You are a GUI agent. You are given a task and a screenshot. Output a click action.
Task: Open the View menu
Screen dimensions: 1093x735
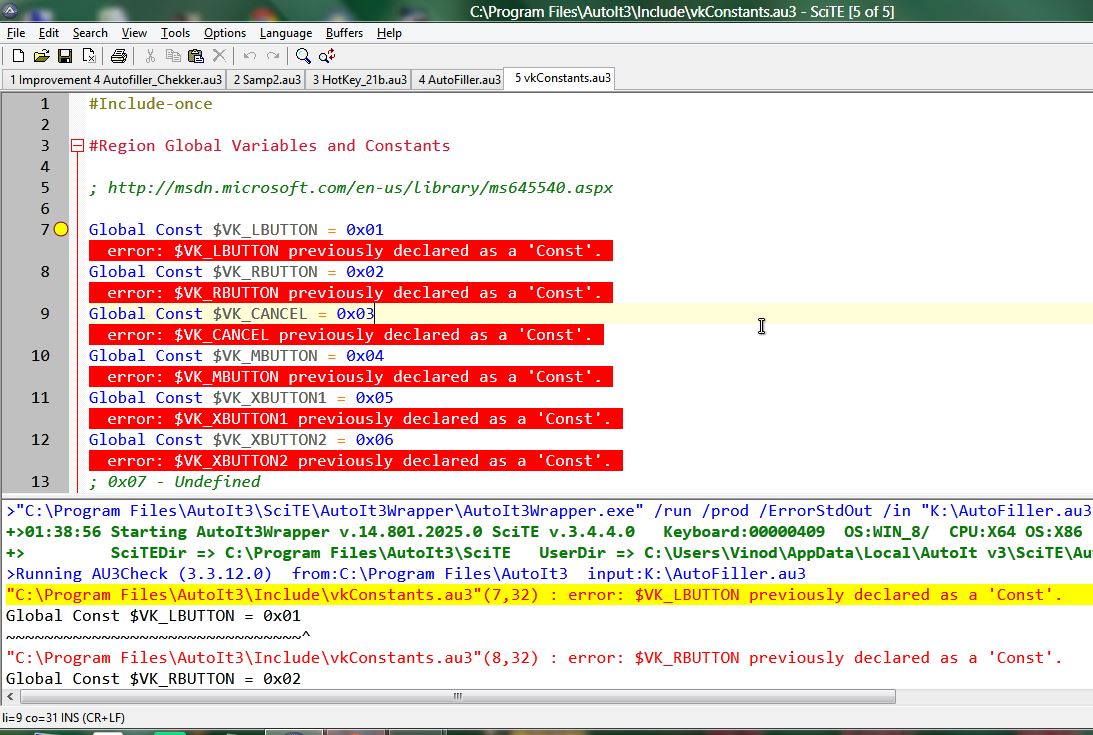[134, 33]
